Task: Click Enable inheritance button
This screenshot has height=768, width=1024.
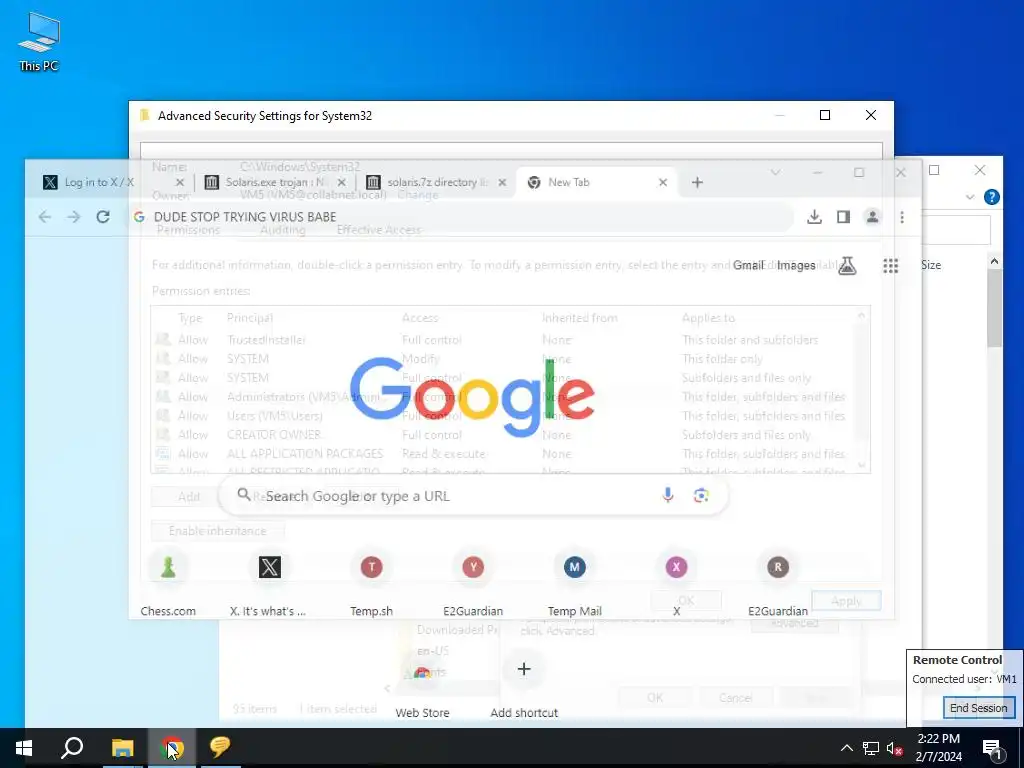Action: coord(217,531)
